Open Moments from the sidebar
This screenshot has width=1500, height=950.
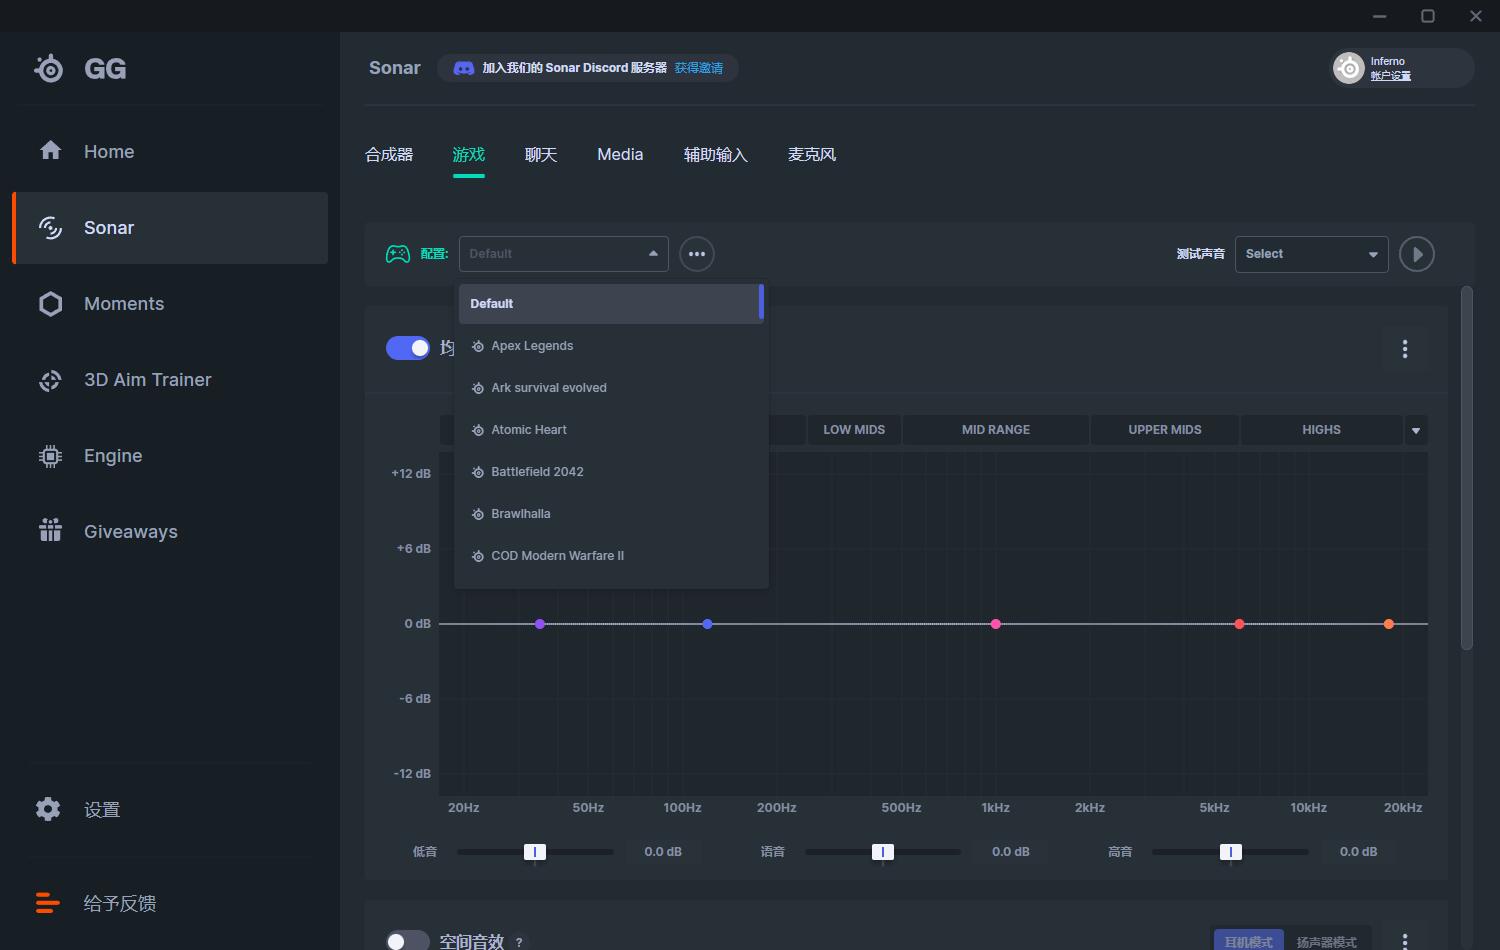pyautogui.click(x=123, y=304)
